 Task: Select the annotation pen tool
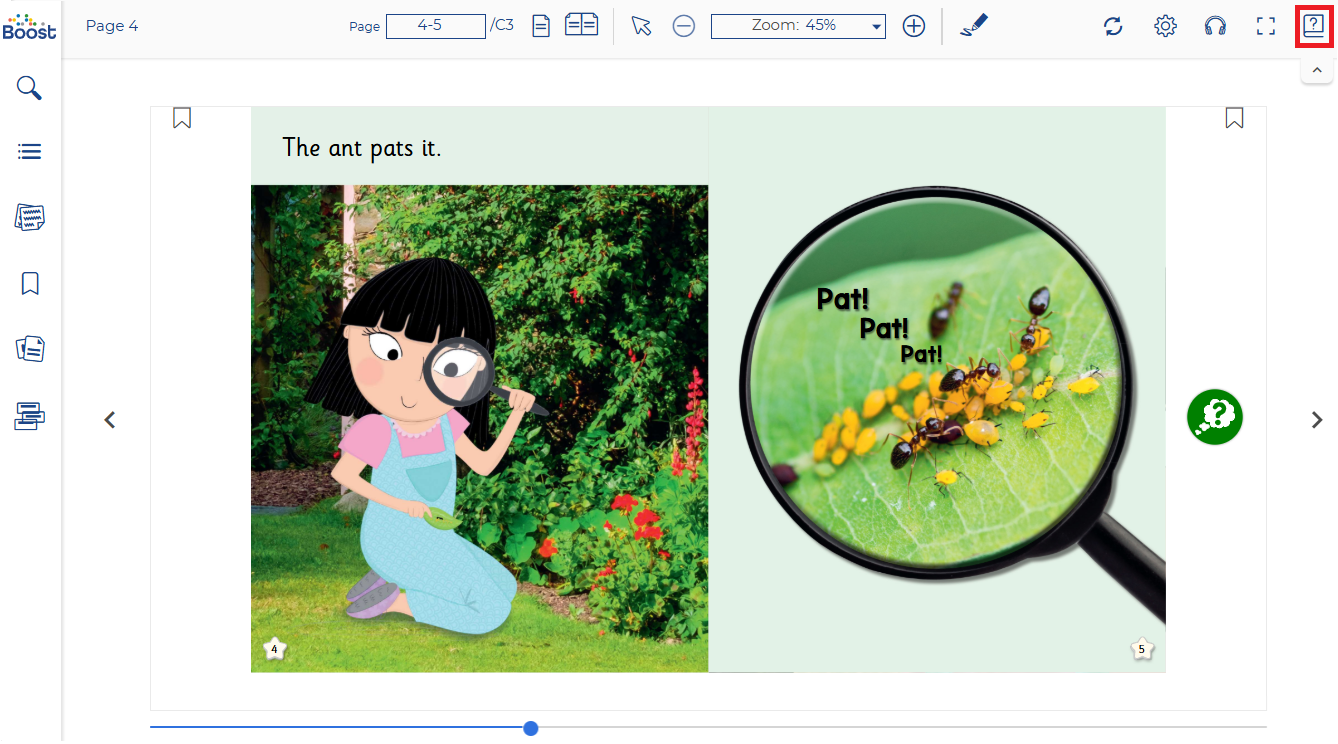(x=973, y=26)
